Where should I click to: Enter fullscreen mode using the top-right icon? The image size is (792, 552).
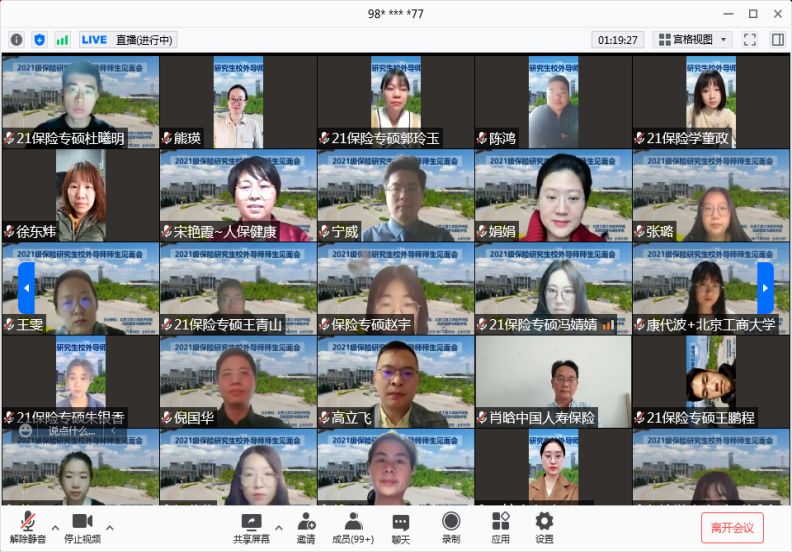[x=749, y=40]
